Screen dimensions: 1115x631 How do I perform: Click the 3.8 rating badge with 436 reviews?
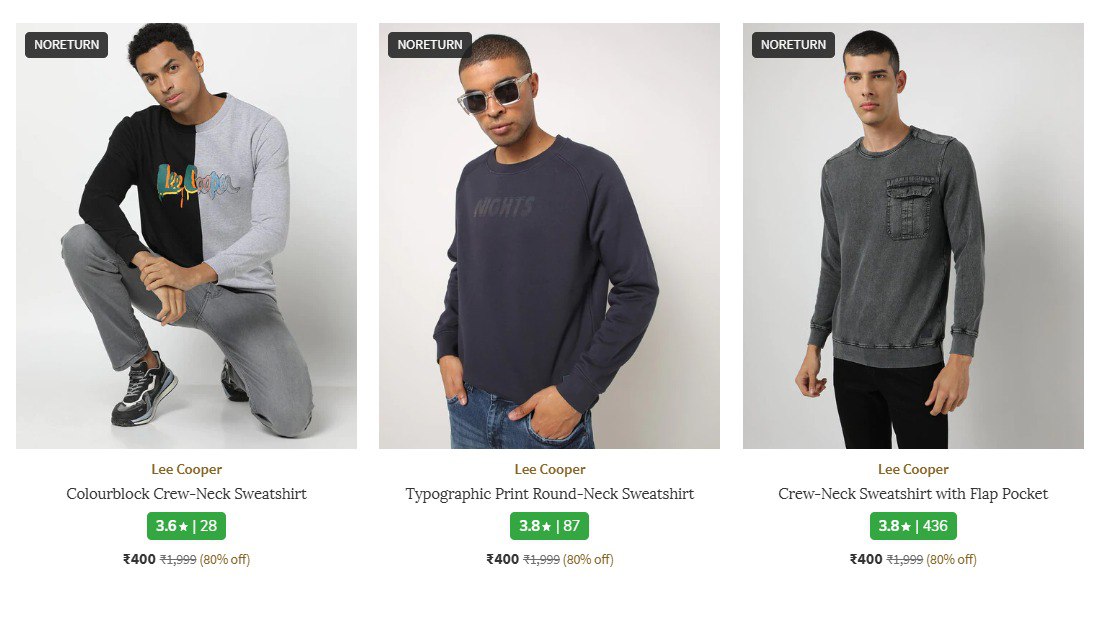coord(913,526)
